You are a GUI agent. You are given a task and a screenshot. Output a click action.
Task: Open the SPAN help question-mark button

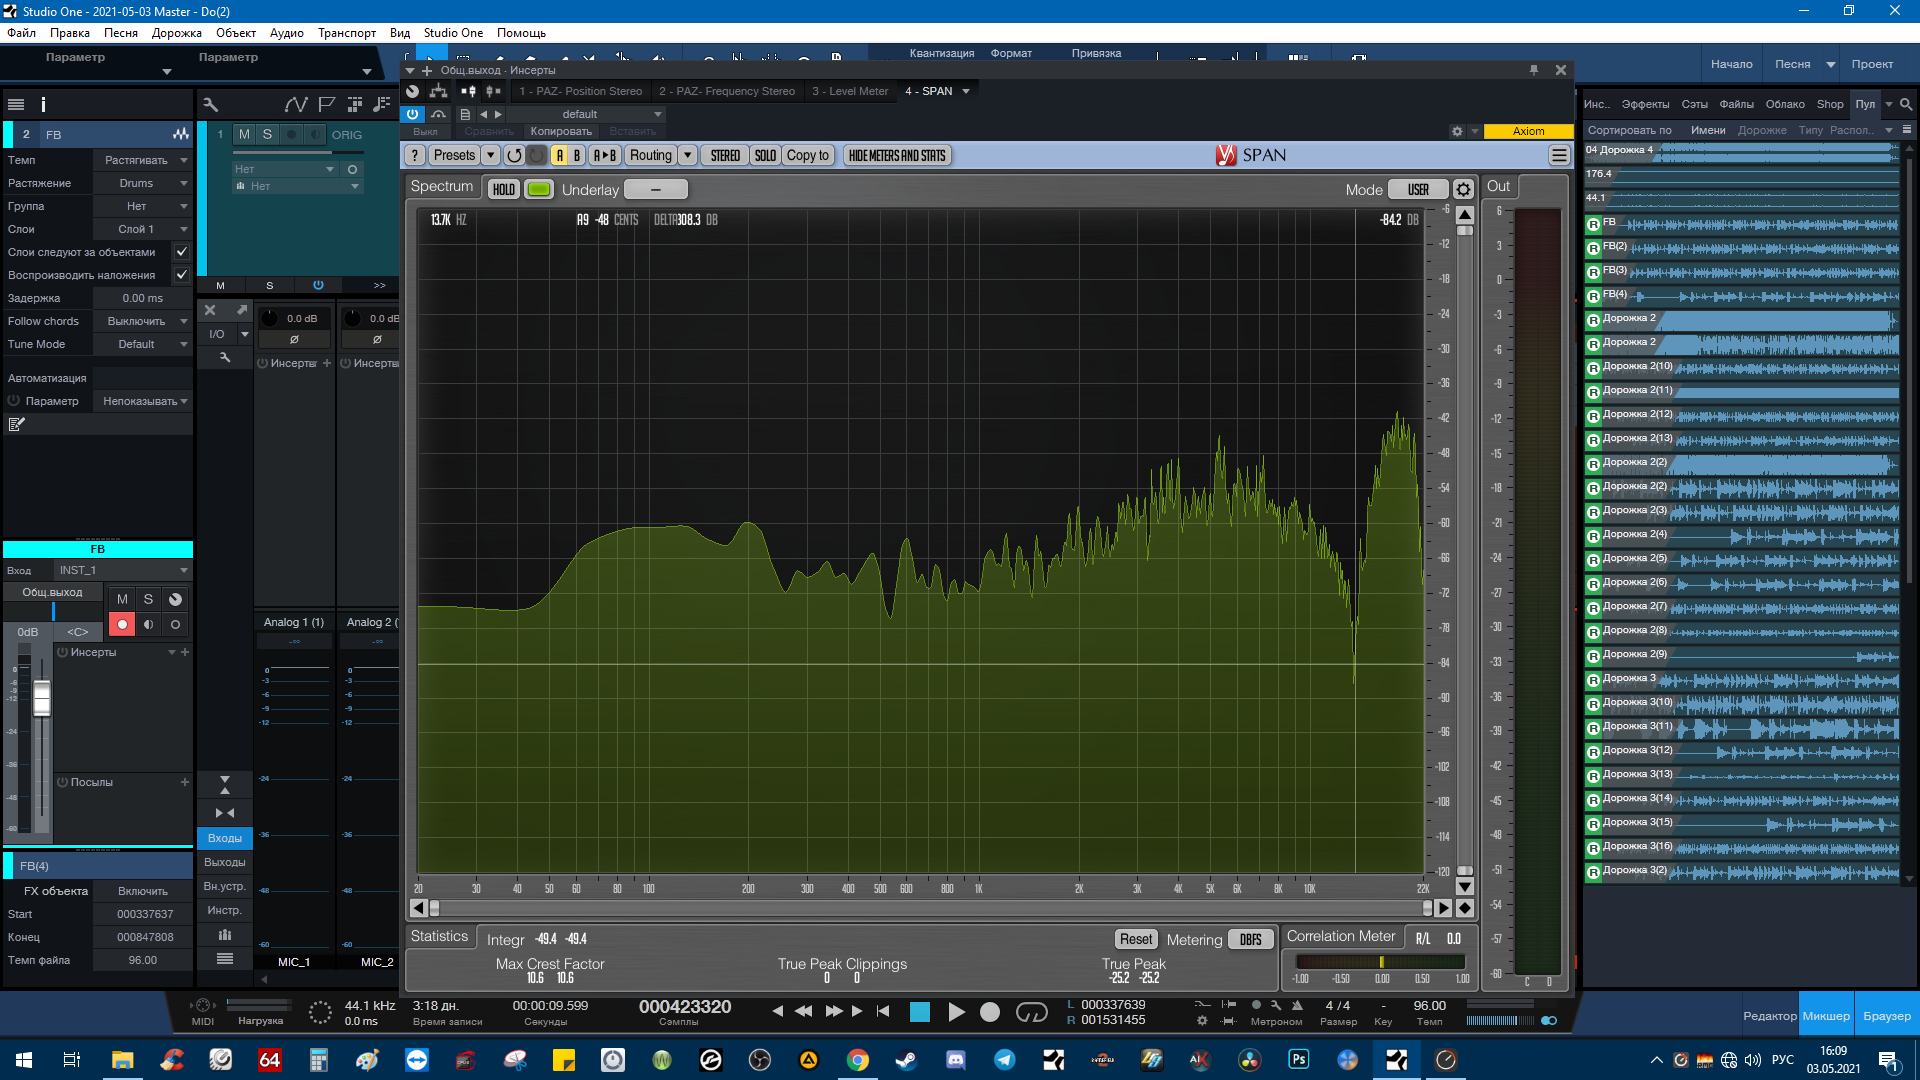tap(414, 155)
